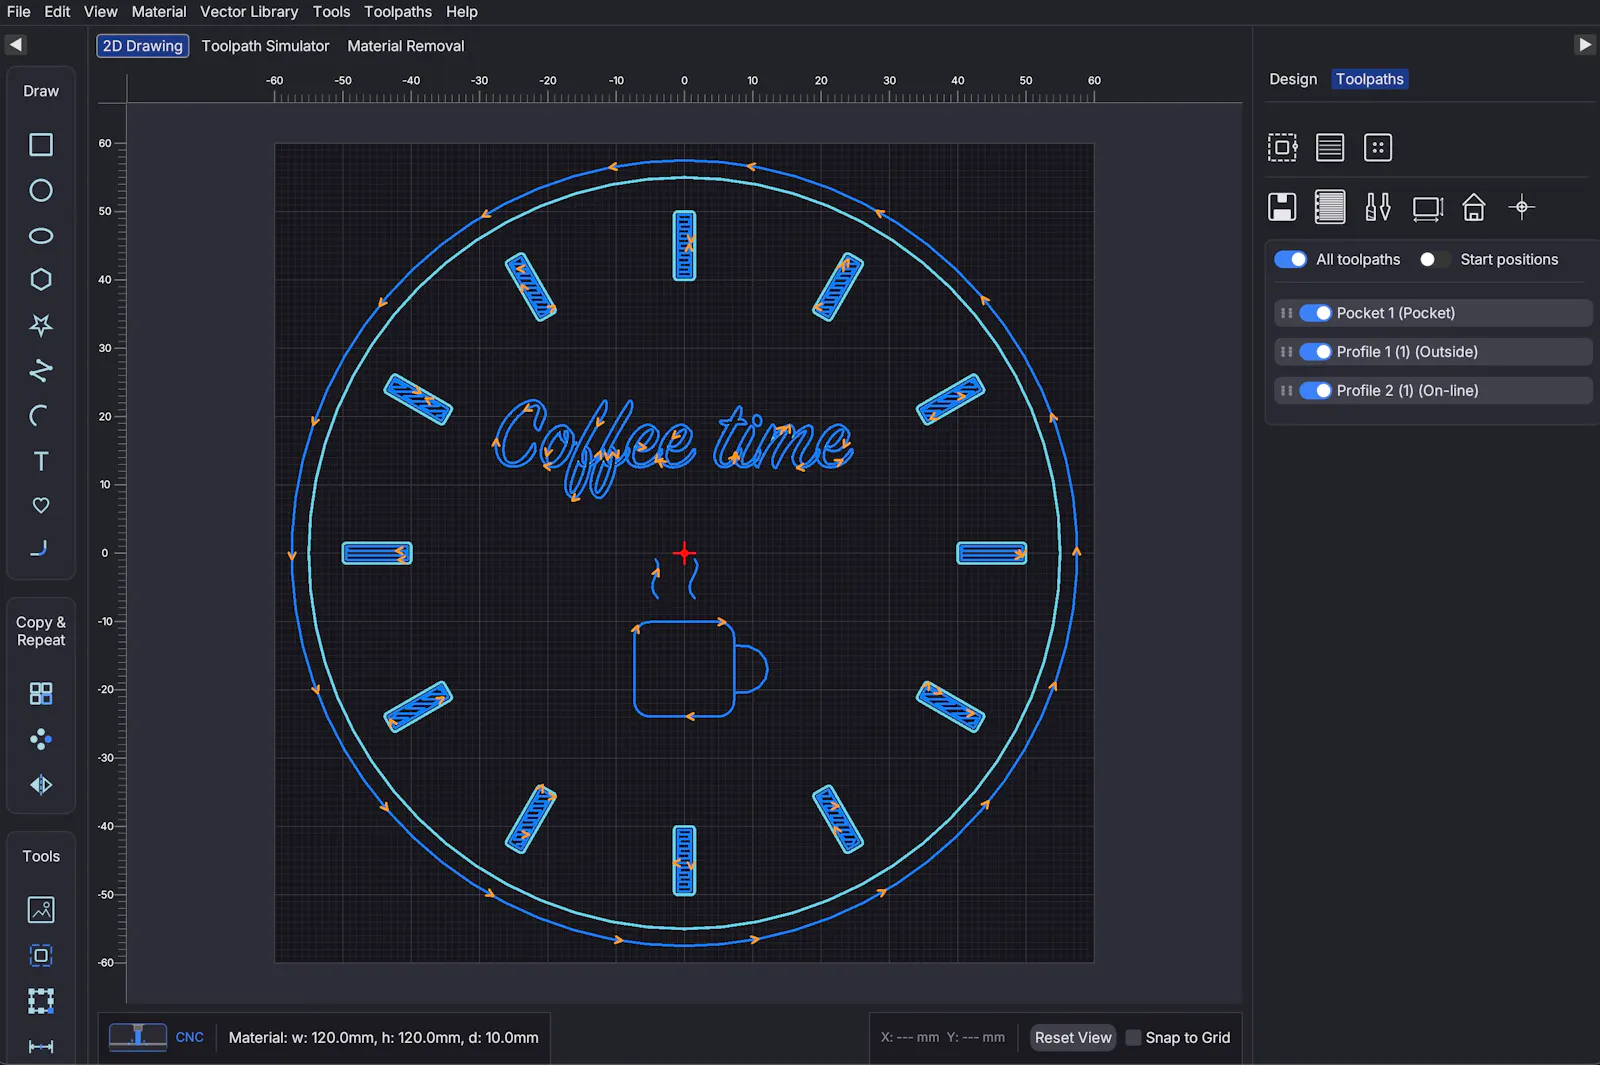
Task: Select the Profile 2 (1) (On-line) row
Action: 1432,391
